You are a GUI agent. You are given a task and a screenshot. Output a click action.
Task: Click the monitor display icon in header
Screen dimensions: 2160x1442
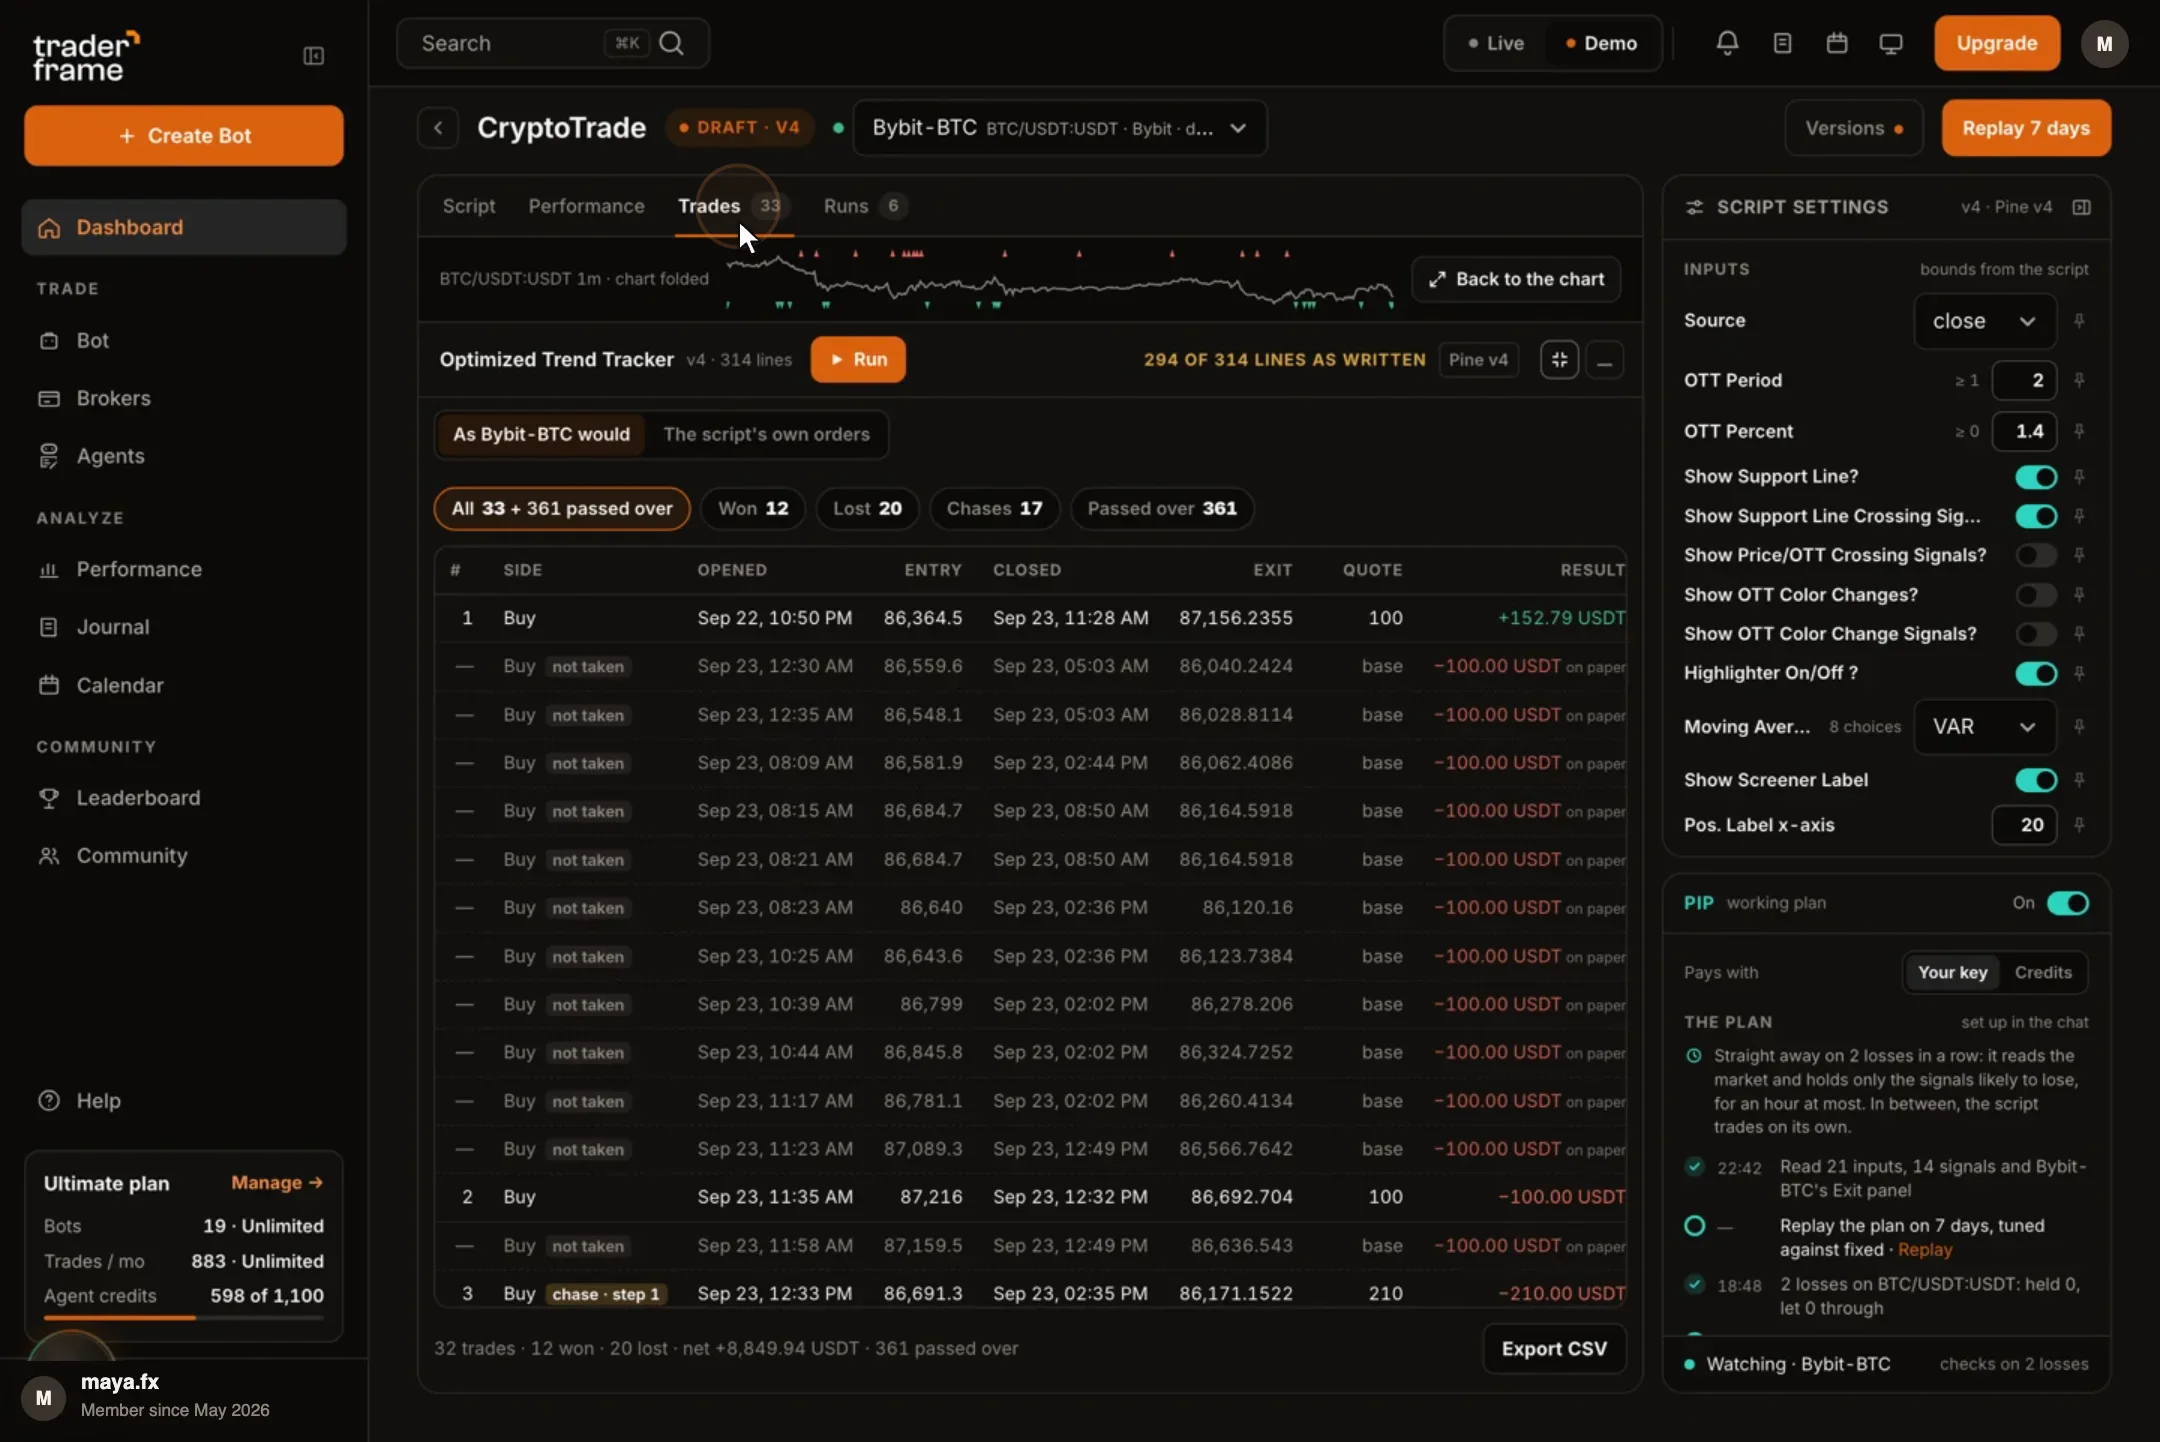[1890, 43]
